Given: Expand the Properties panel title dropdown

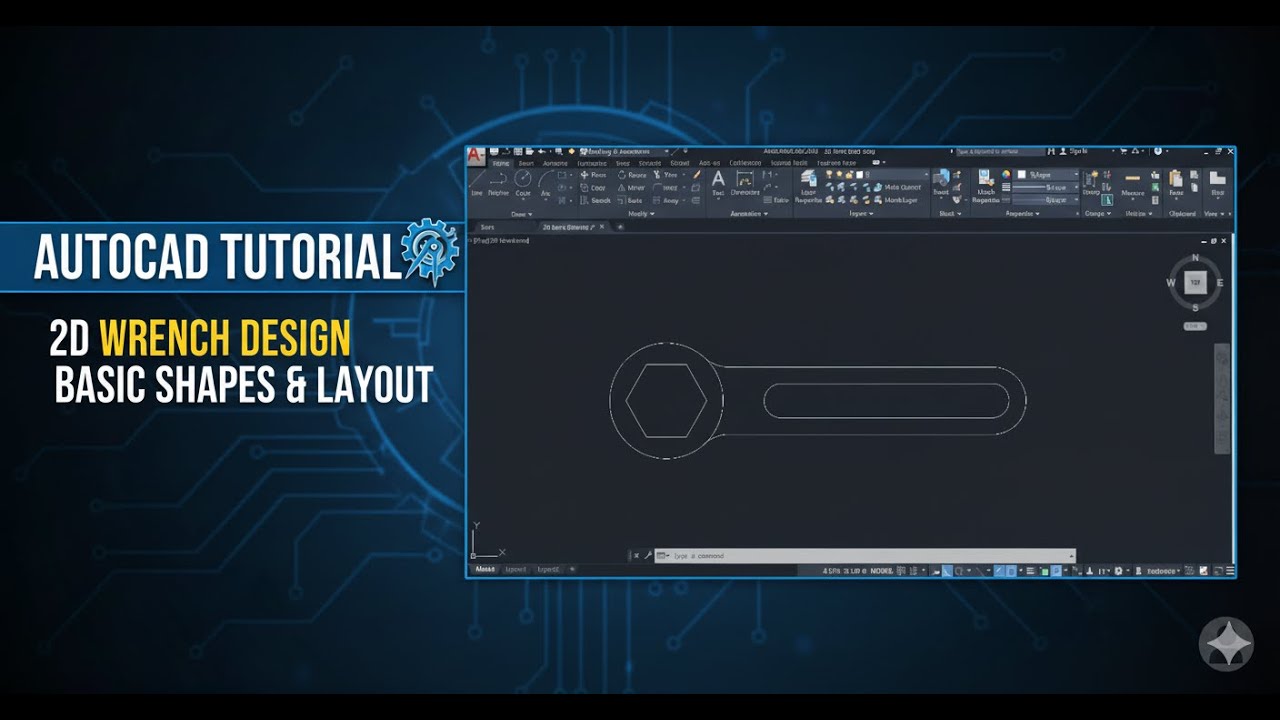Looking at the screenshot, I should coord(1022,214).
